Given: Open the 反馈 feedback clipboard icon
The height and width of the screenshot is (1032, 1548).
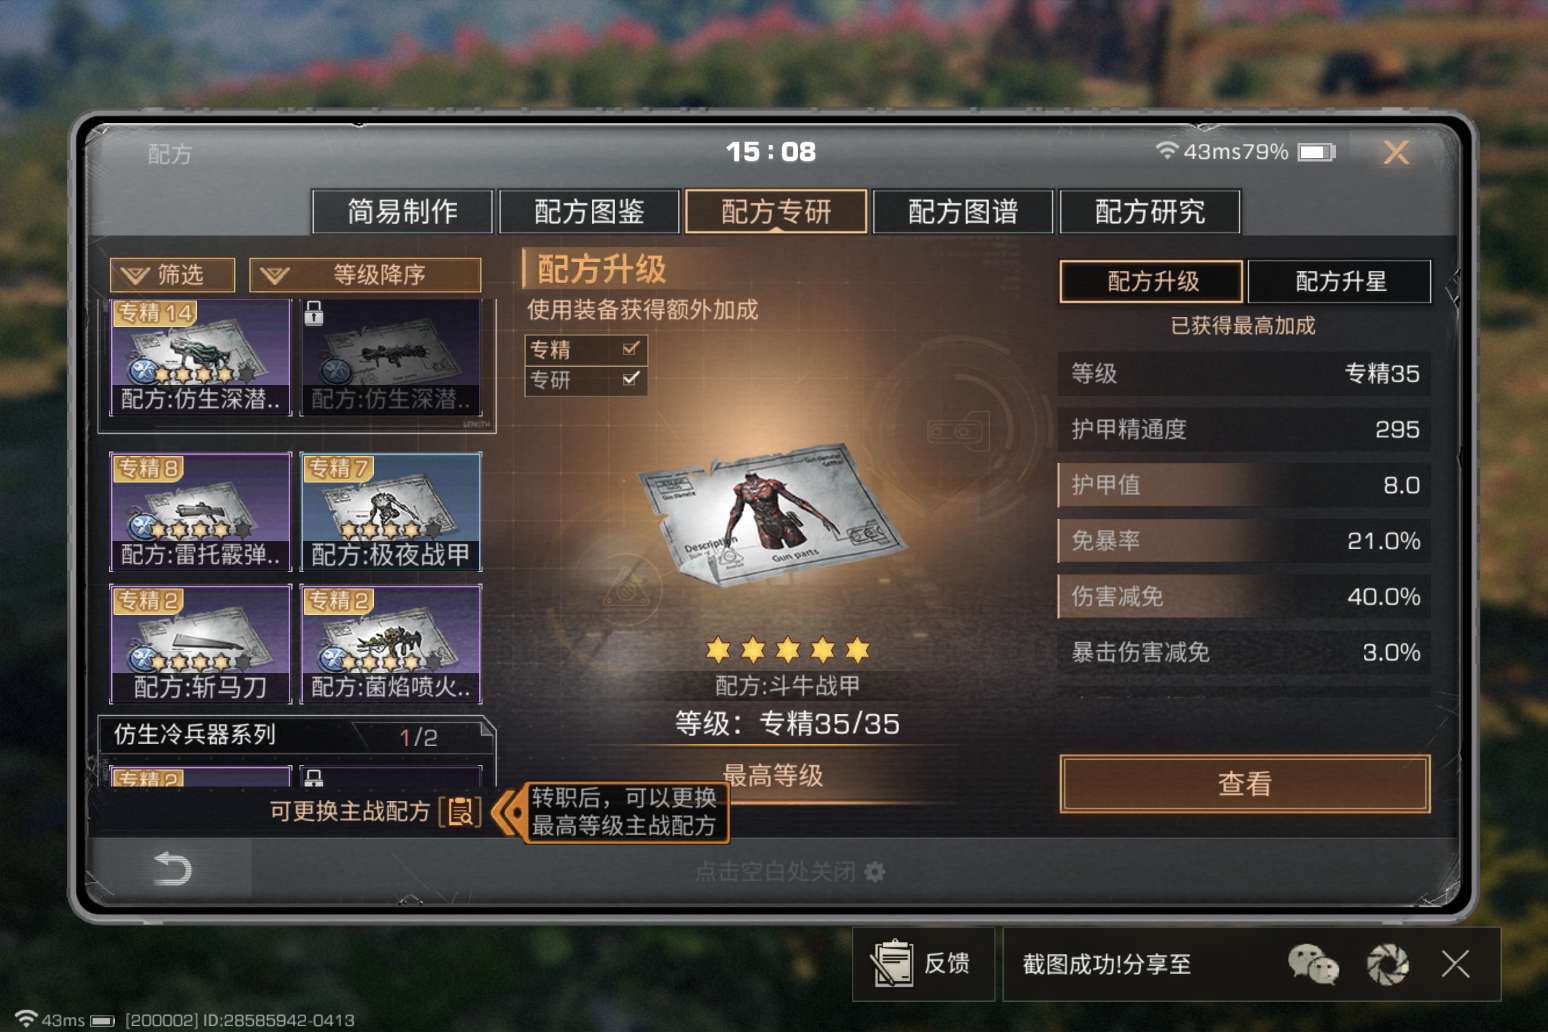Looking at the screenshot, I should pyautogui.click(x=891, y=963).
